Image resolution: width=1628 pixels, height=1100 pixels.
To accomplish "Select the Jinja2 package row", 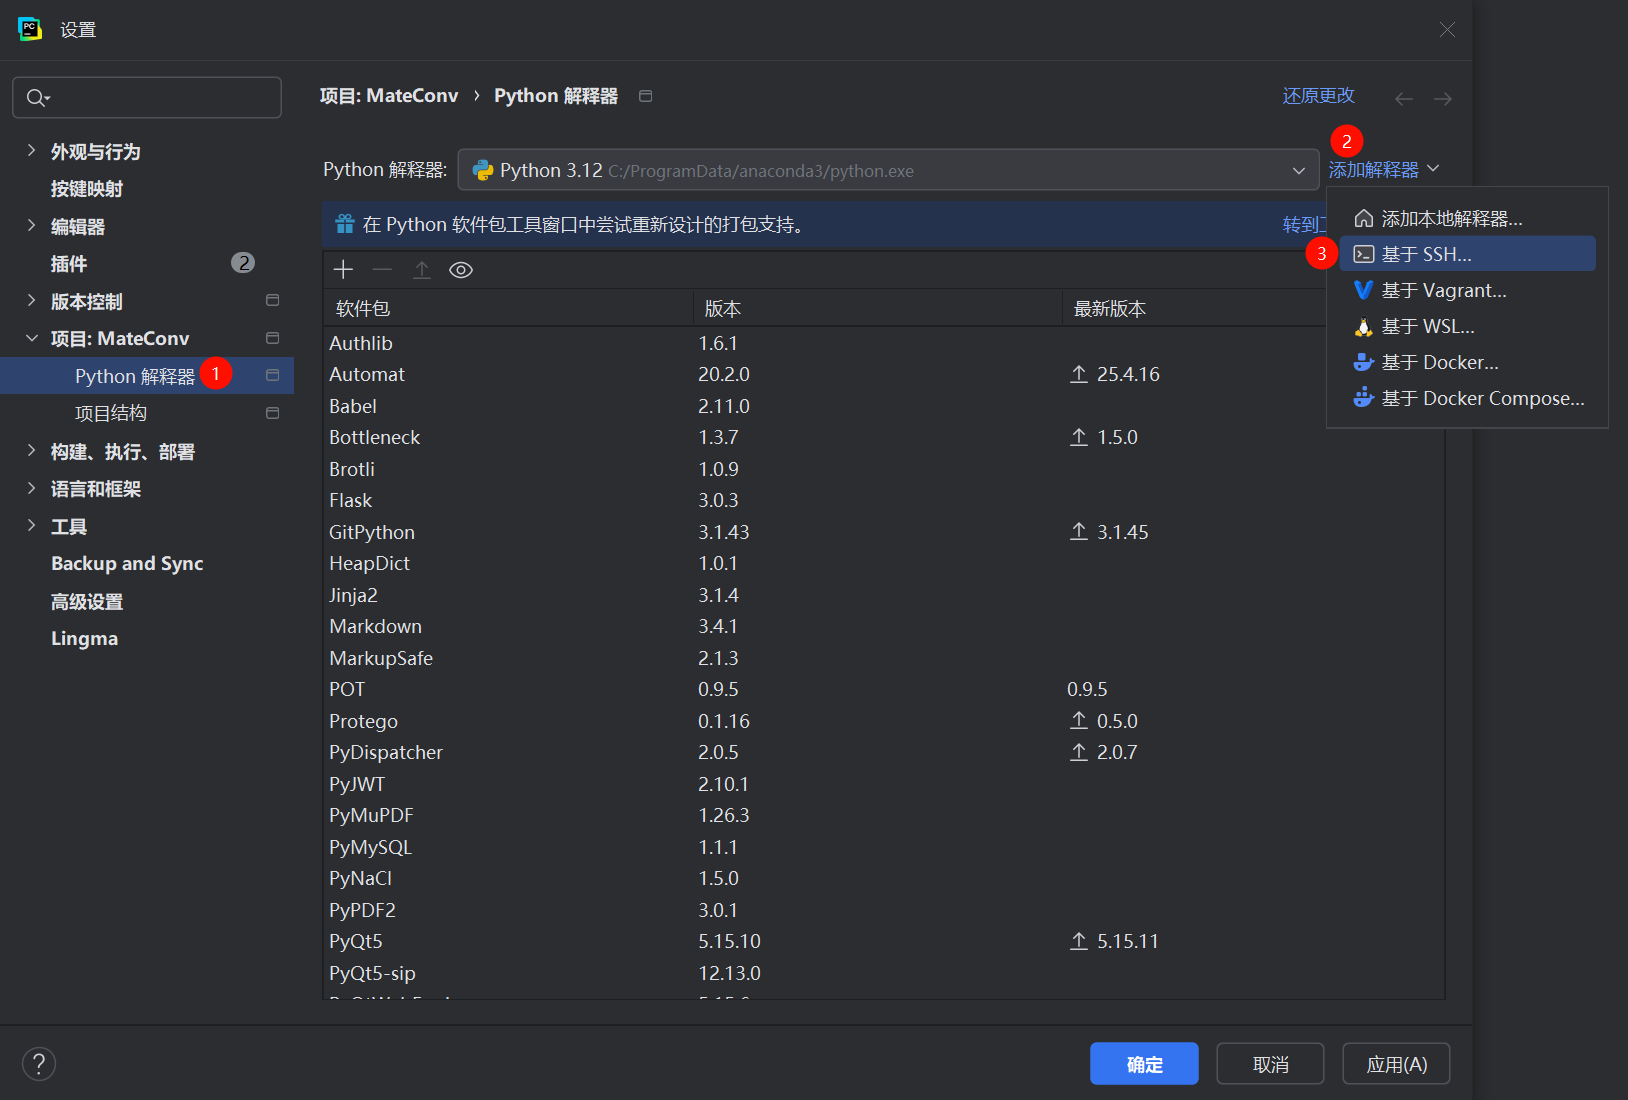I will coord(884,595).
